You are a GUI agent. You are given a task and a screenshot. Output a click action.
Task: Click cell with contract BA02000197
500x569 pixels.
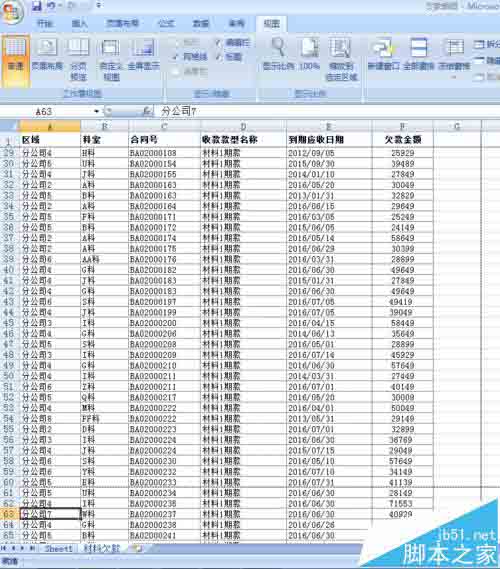164,302
